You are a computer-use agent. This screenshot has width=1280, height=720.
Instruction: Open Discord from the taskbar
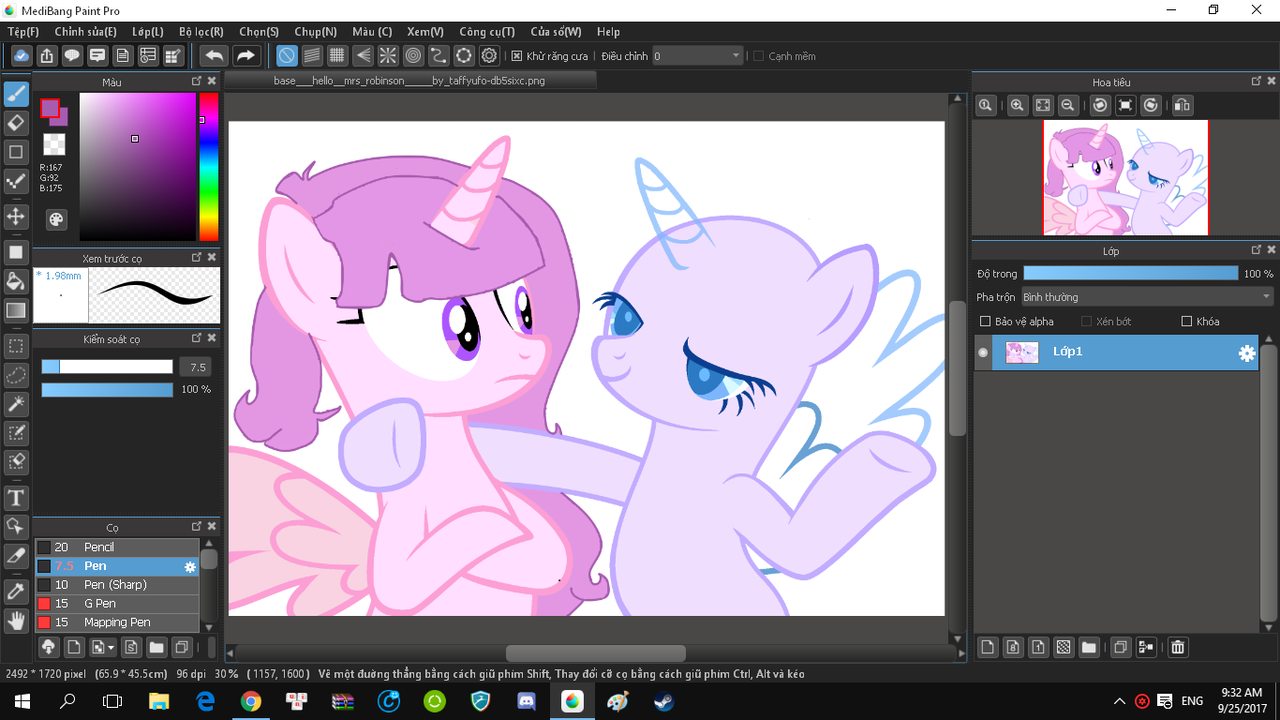[526, 702]
